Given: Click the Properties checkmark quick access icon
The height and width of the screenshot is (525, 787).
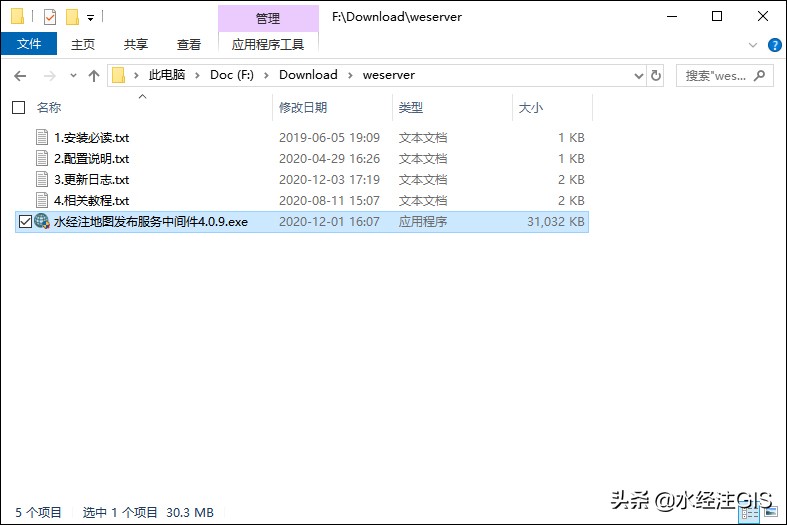Looking at the screenshot, I should [x=50, y=17].
